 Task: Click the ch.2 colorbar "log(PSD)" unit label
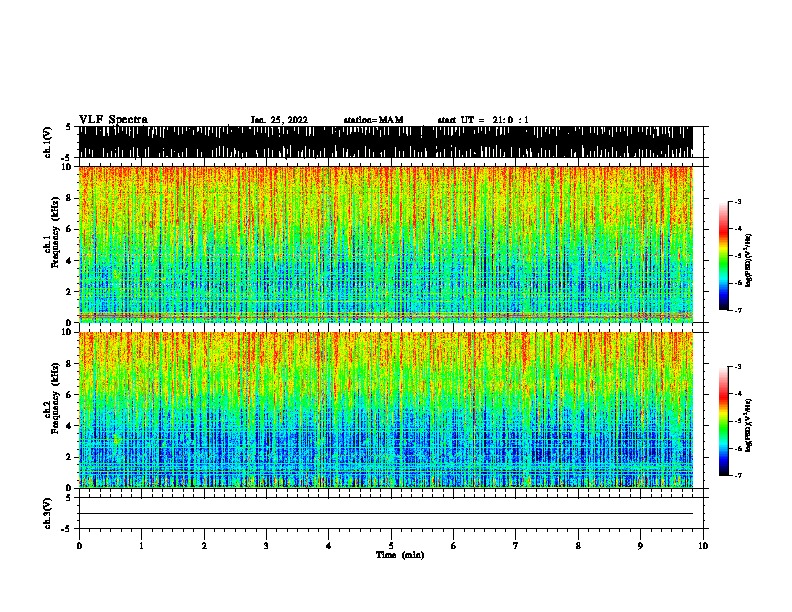[x=748, y=425]
